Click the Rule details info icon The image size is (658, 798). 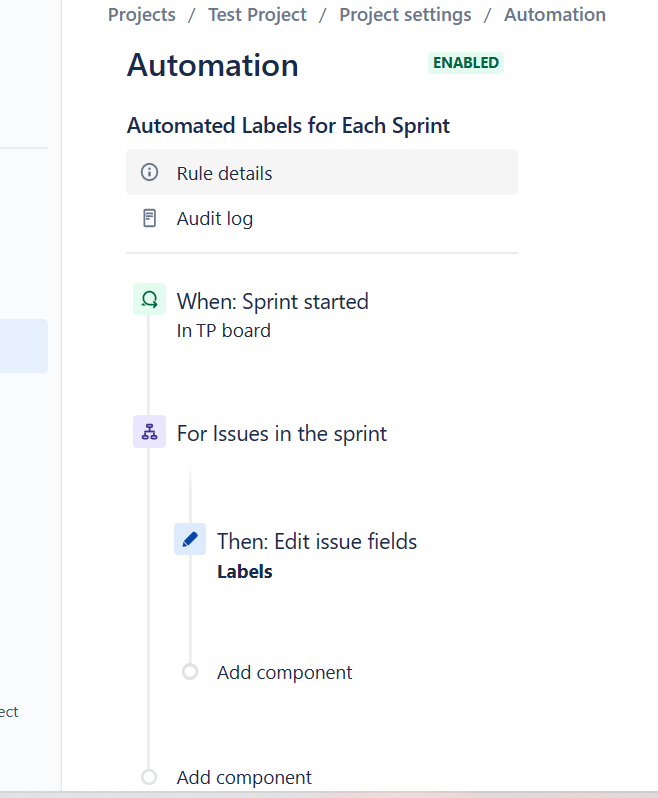tap(149, 173)
